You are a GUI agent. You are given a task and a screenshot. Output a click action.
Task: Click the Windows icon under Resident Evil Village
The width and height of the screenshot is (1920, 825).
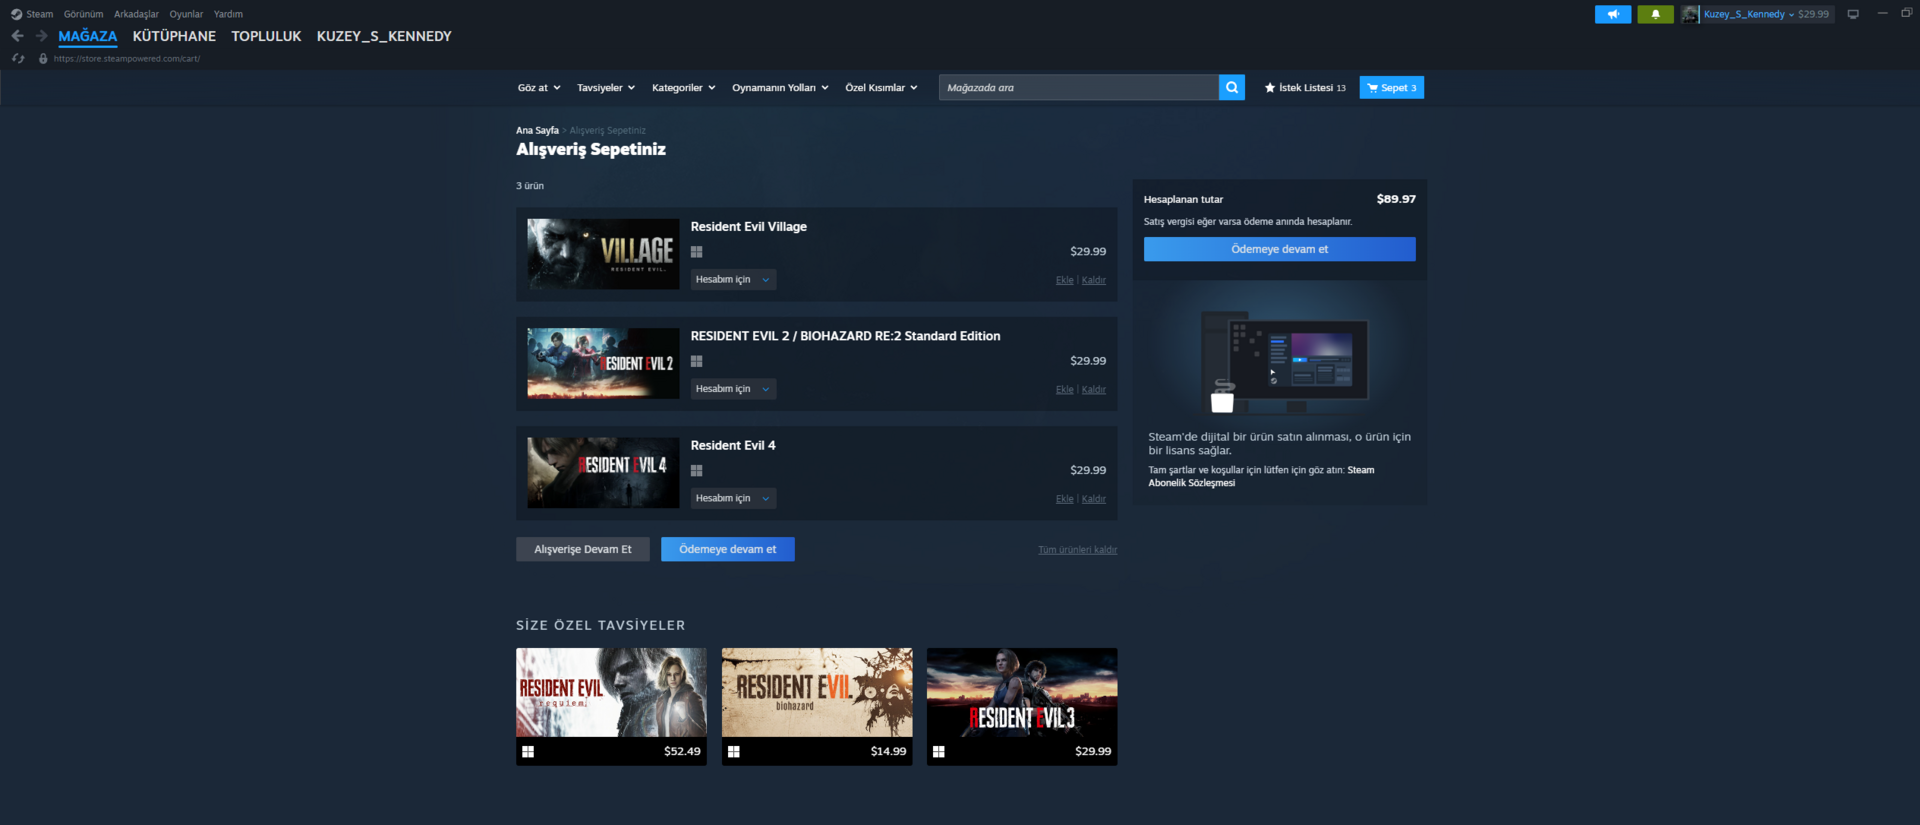697,252
